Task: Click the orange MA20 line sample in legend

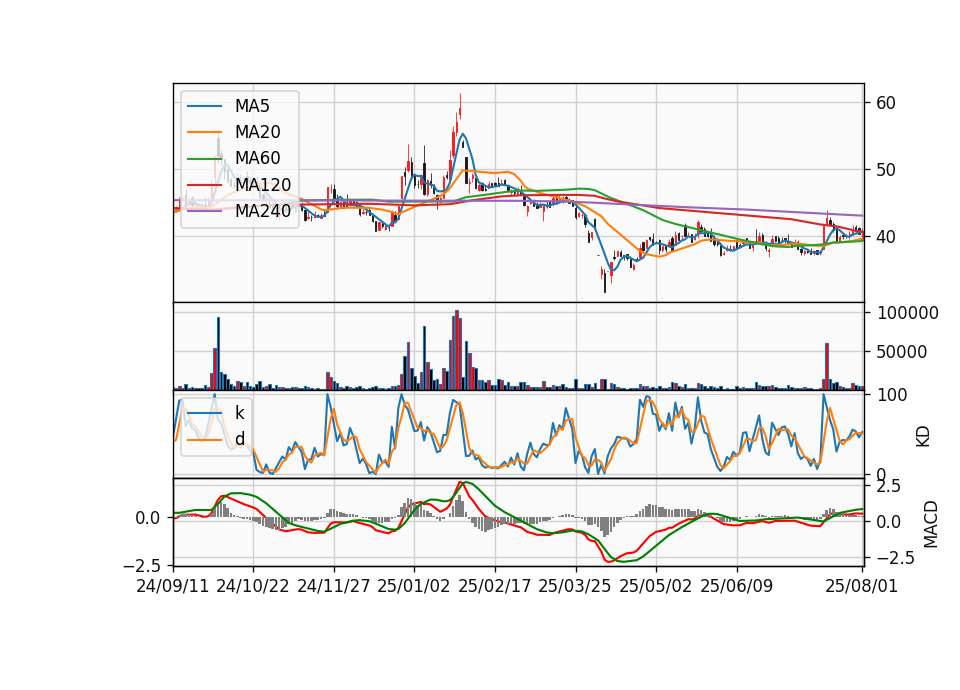Action: point(204,132)
